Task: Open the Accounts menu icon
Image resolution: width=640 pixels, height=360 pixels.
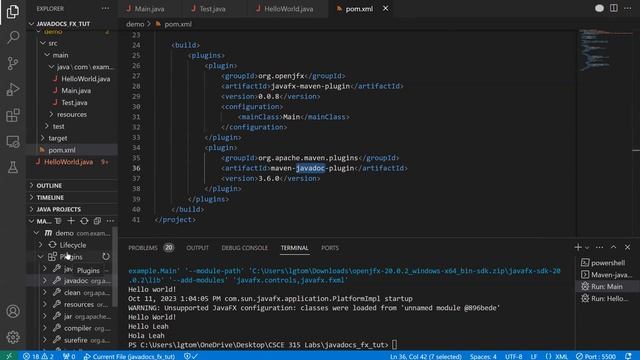Action: tap(13, 311)
